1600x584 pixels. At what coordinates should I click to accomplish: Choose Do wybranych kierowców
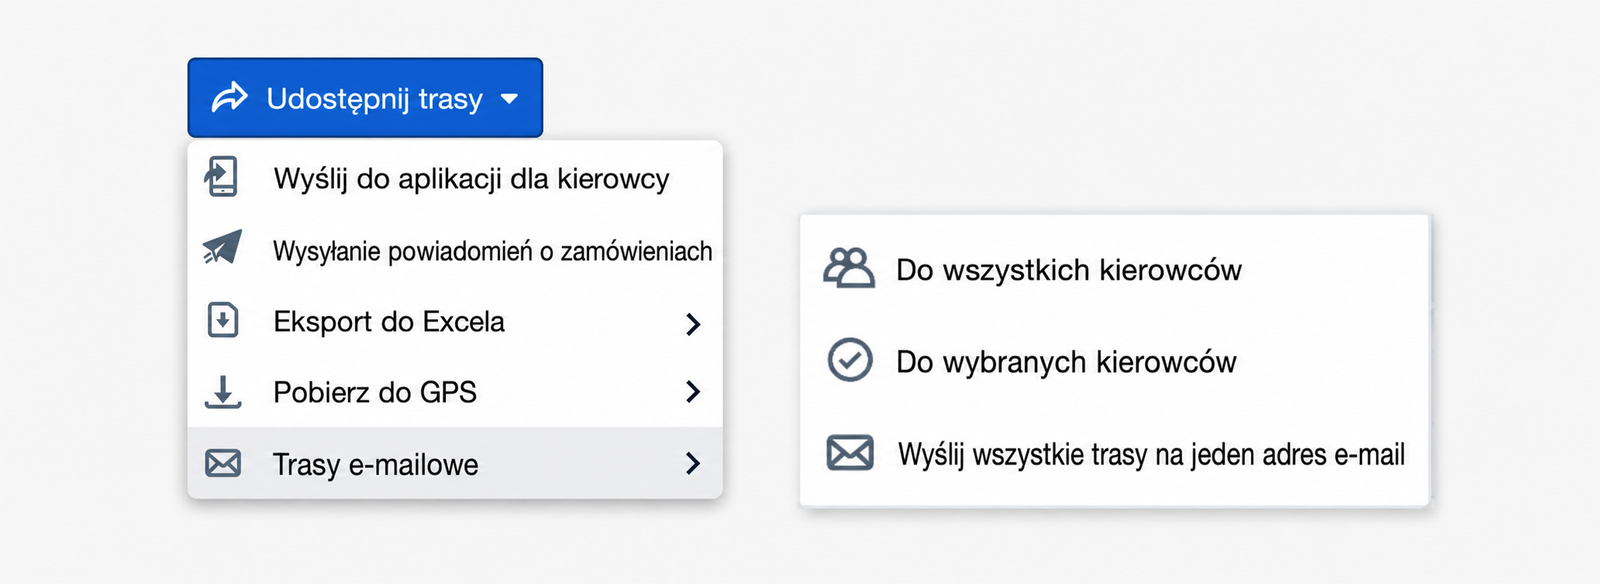[x=1114, y=361]
